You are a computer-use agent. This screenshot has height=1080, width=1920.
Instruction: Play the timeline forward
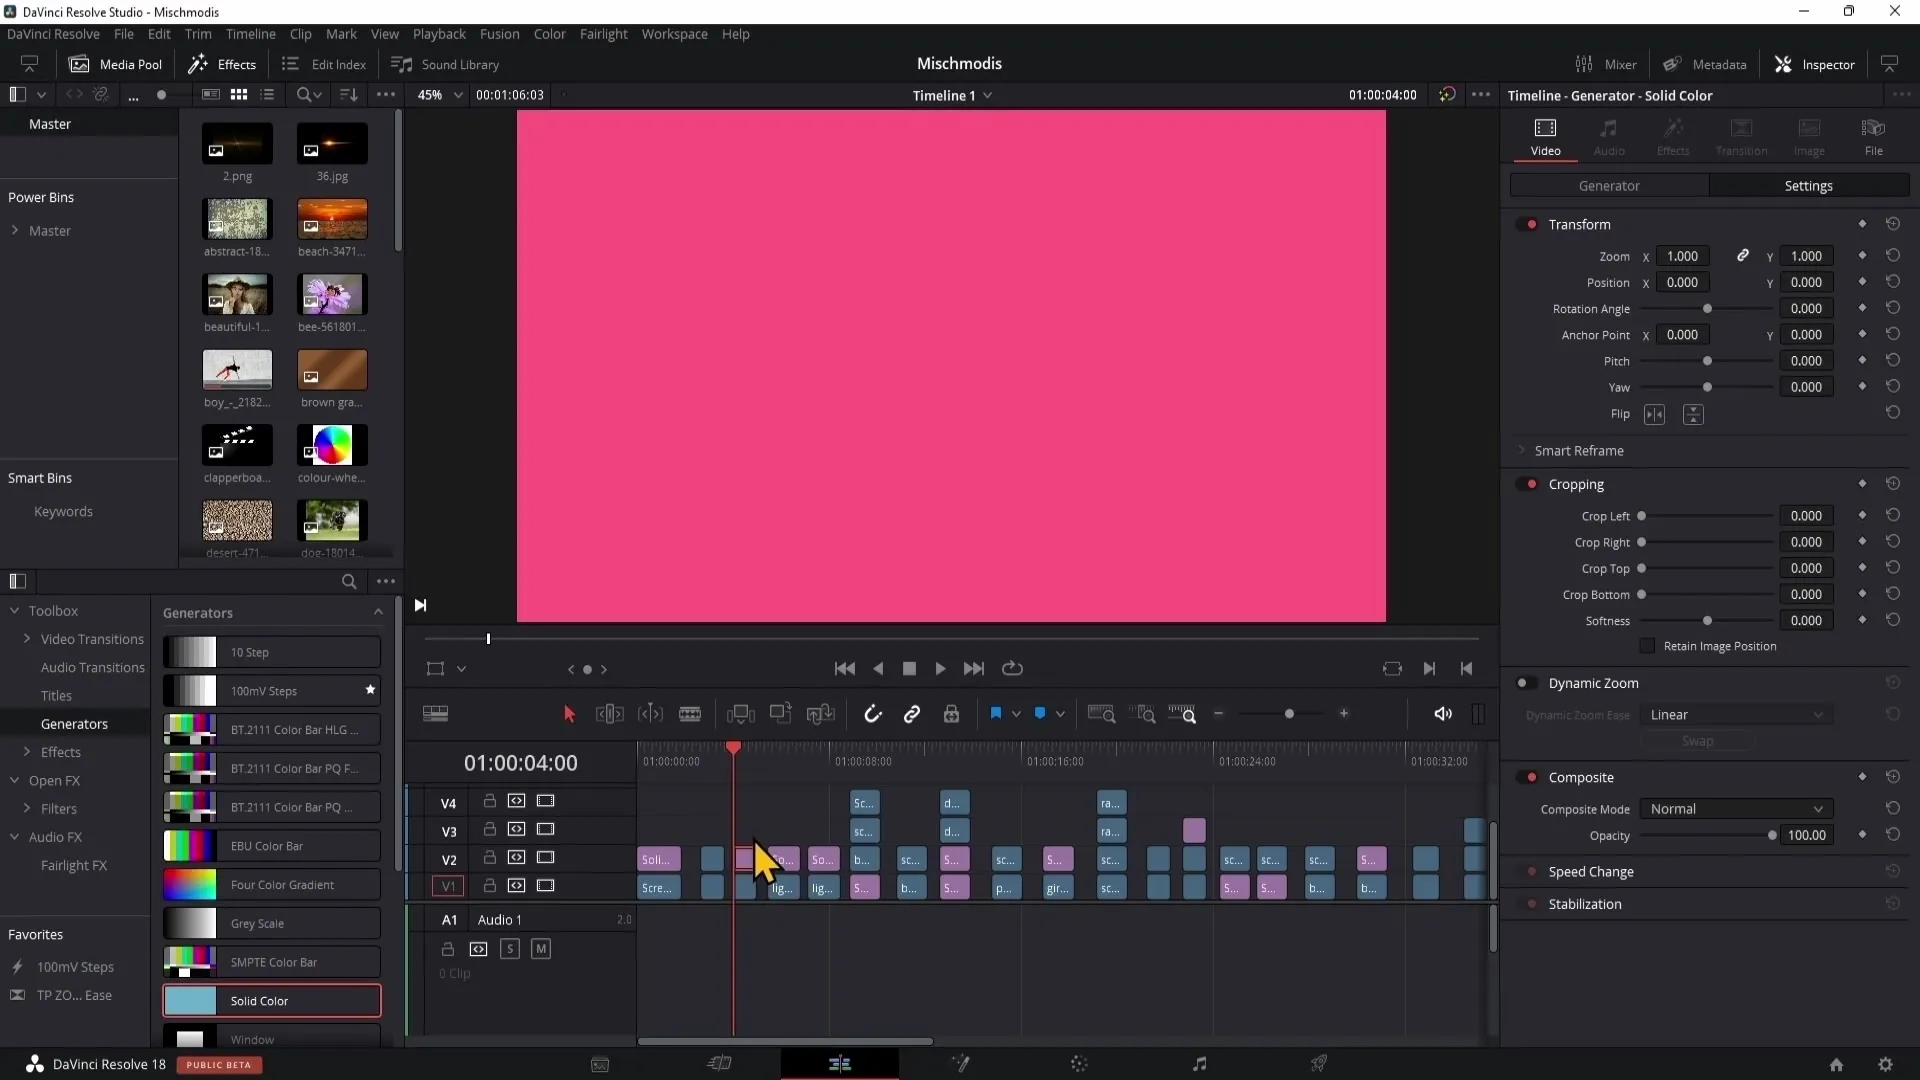point(940,669)
